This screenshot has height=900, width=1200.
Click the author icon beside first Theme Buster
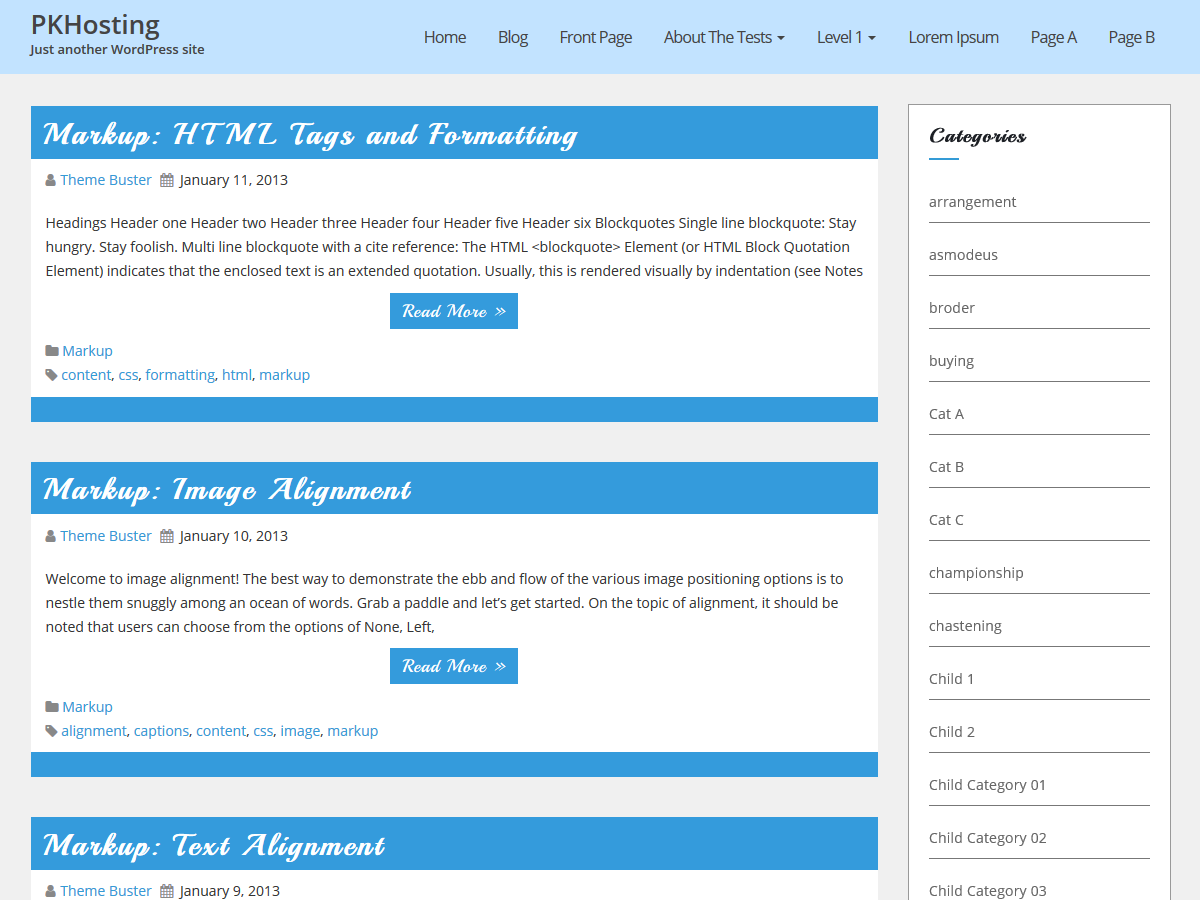[x=50, y=181]
